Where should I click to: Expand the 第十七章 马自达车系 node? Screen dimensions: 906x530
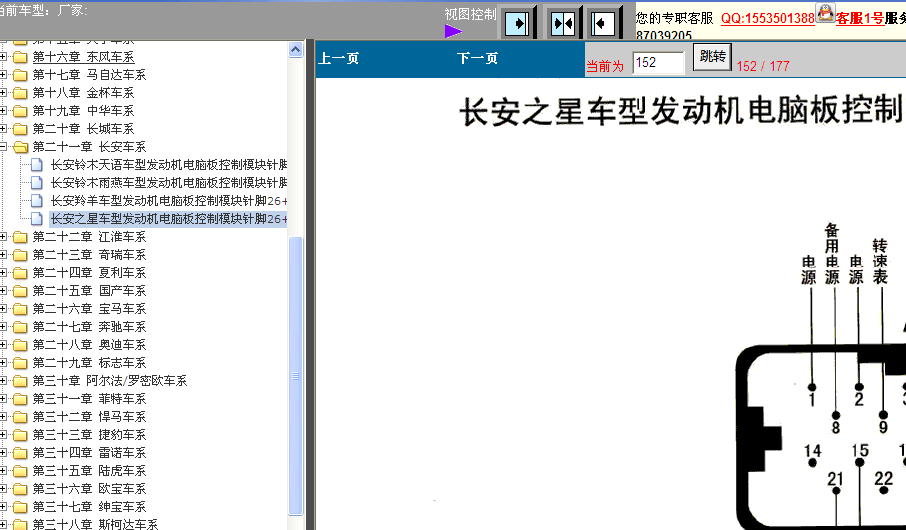(x=3, y=75)
